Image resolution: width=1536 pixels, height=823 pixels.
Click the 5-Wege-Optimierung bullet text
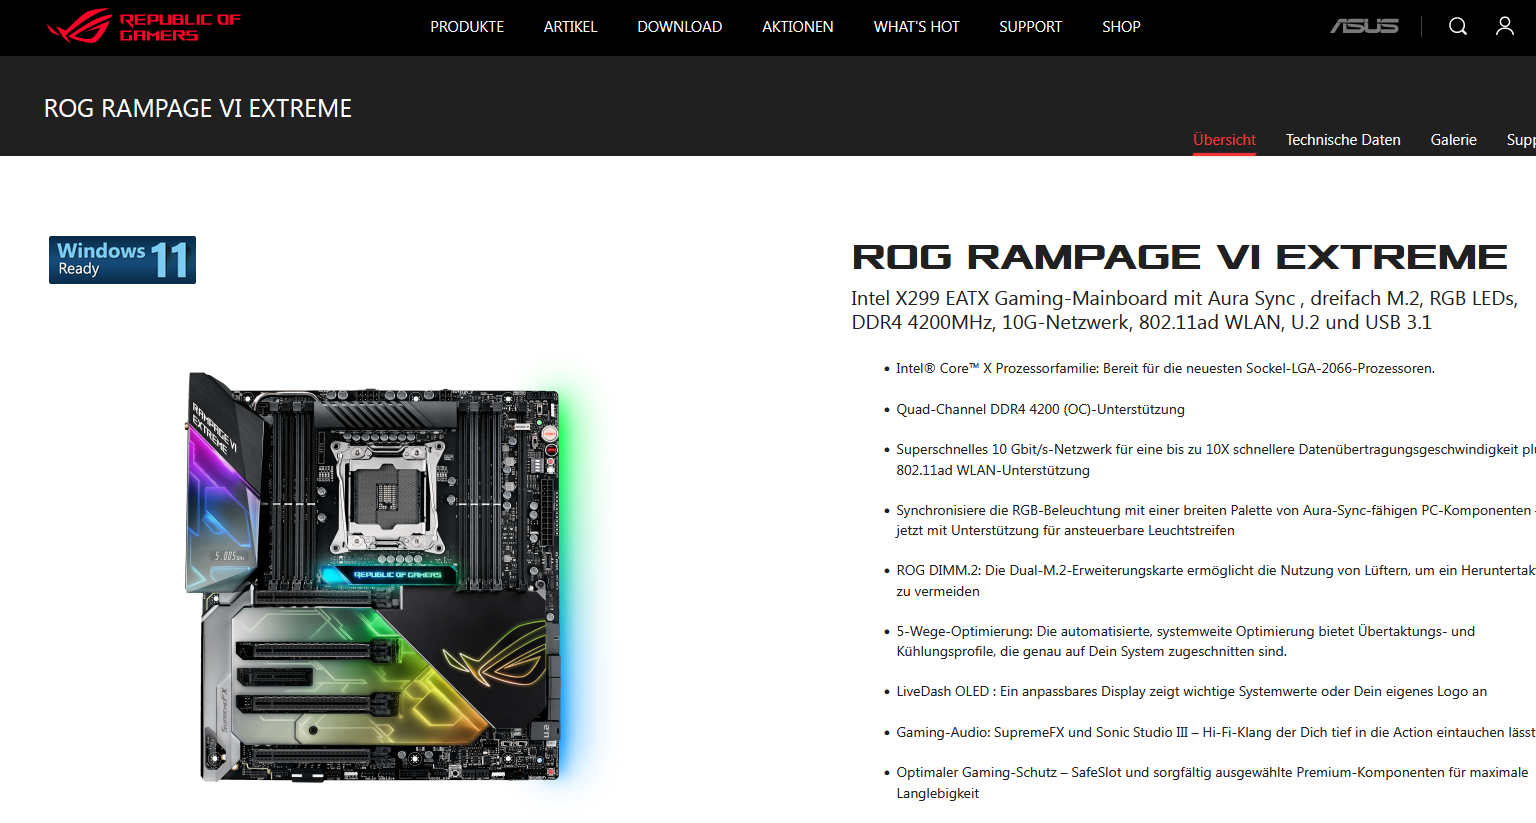coord(1185,641)
